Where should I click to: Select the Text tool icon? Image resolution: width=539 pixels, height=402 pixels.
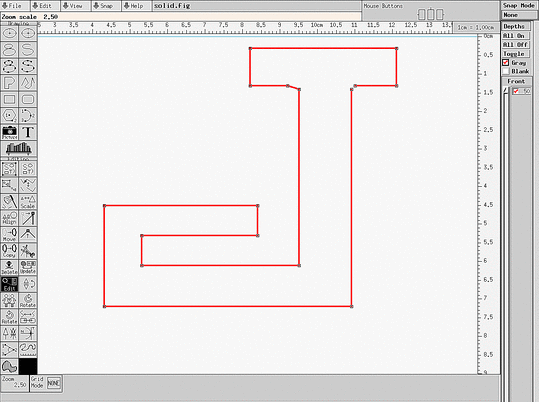point(28,132)
